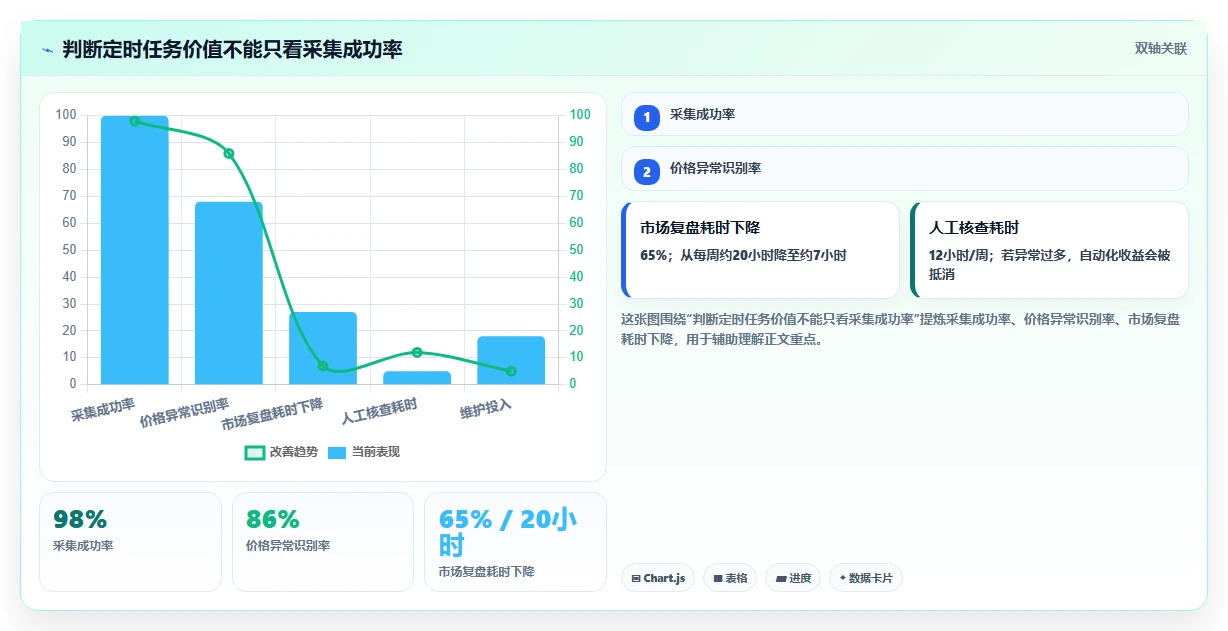1228x631 pixels.
Task: Click the trend line point on 维护投入
Action: (511, 371)
